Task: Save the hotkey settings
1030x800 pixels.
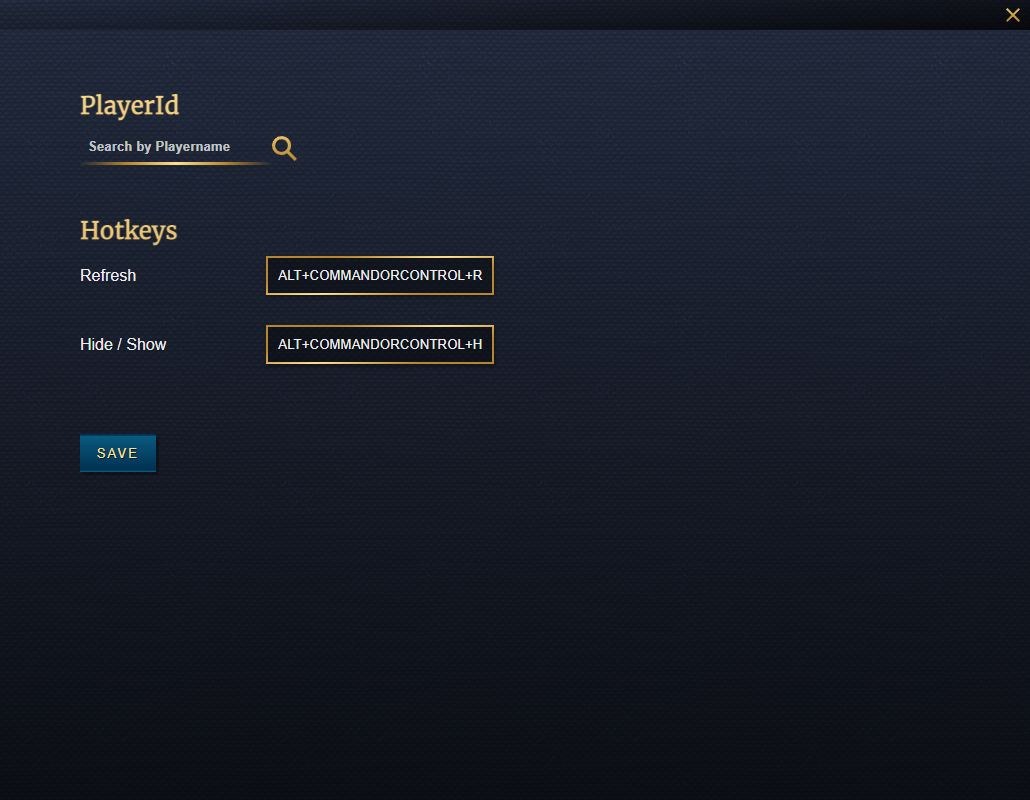Action: 117,452
